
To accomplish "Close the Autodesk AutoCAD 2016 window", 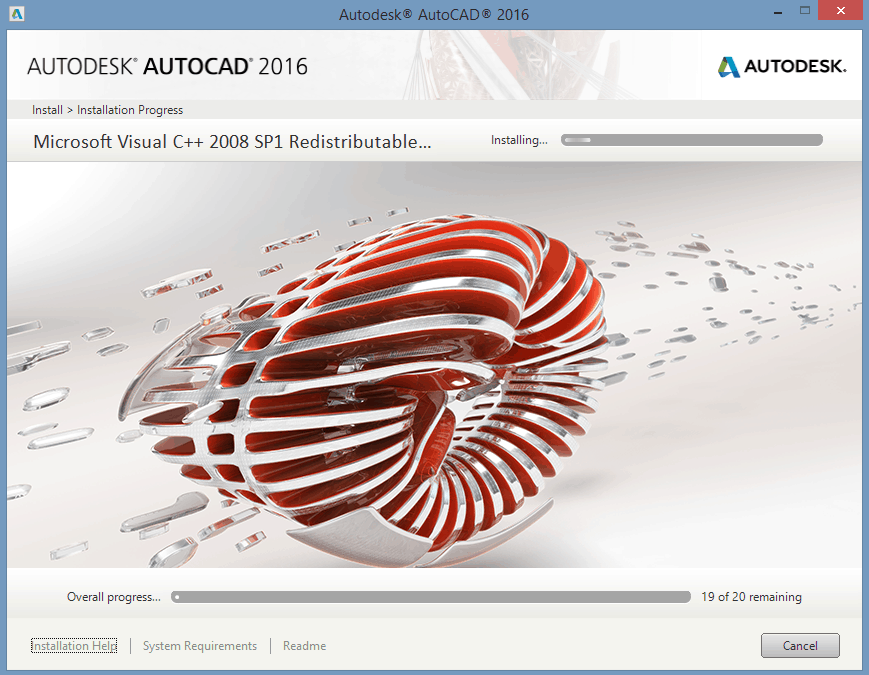I will [840, 11].
